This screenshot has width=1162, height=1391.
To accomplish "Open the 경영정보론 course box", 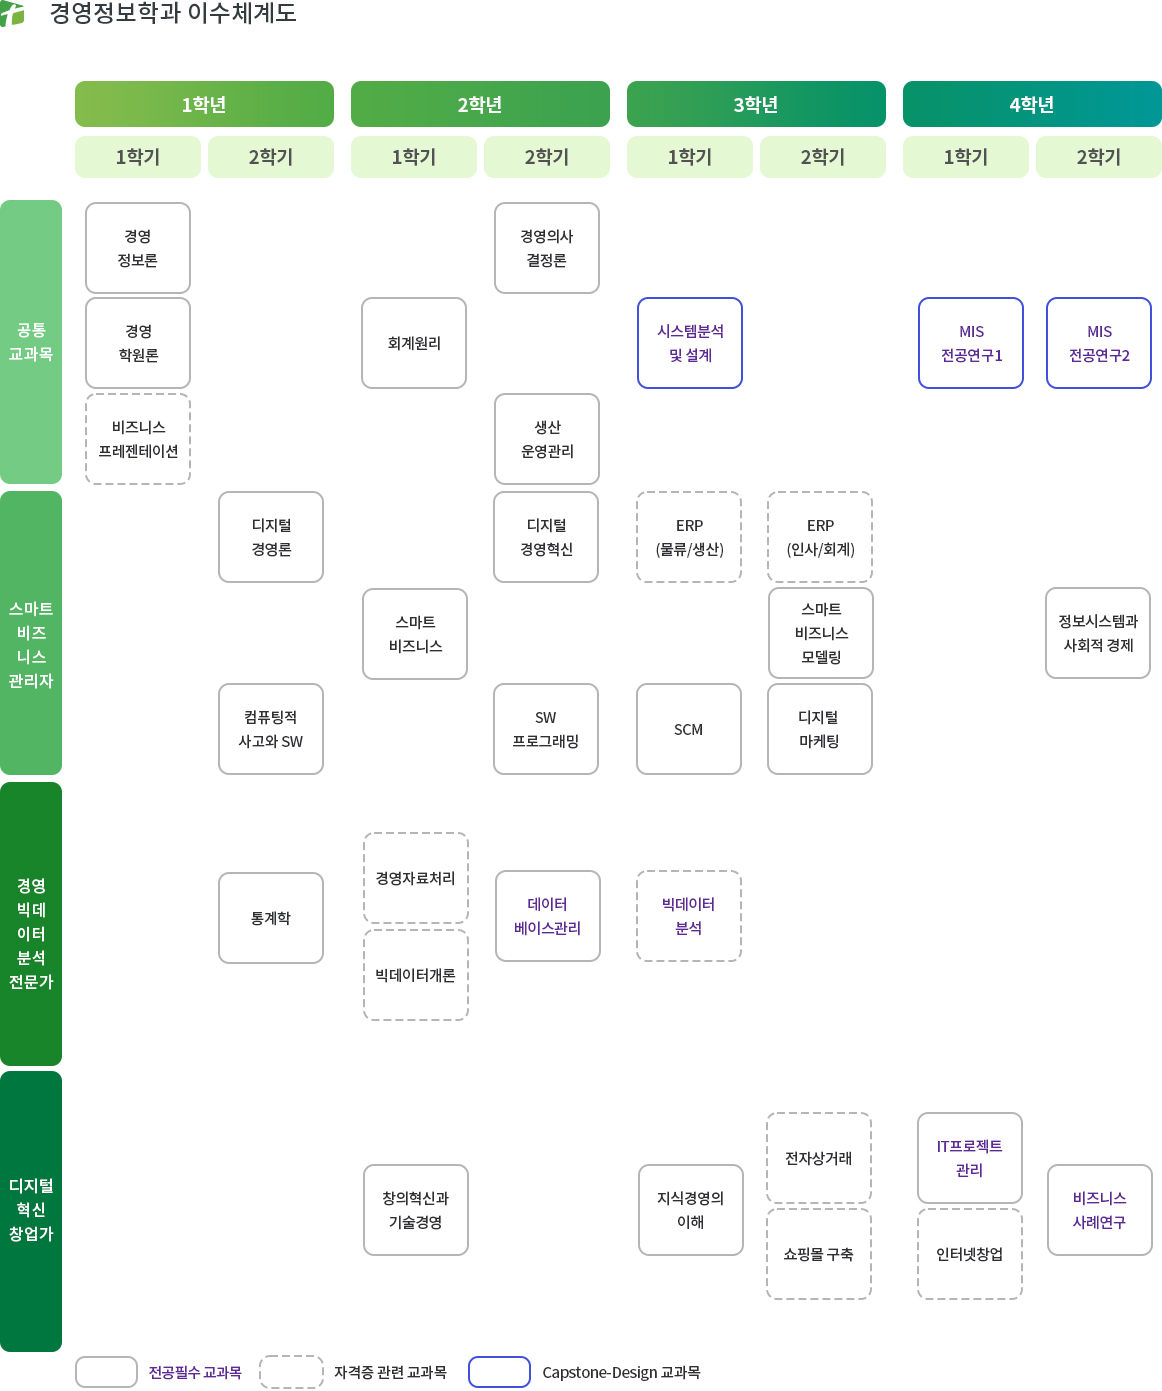I will tap(138, 248).
